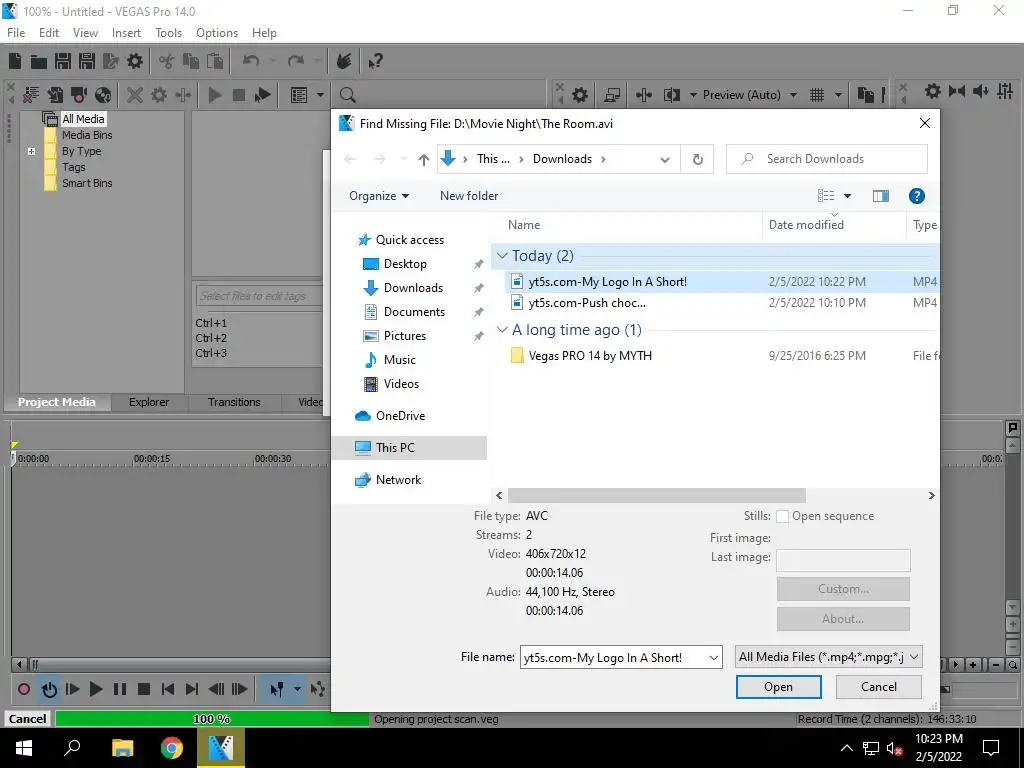Click the first Save disk icon
The height and width of the screenshot is (768, 1024).
coord(63,61)
